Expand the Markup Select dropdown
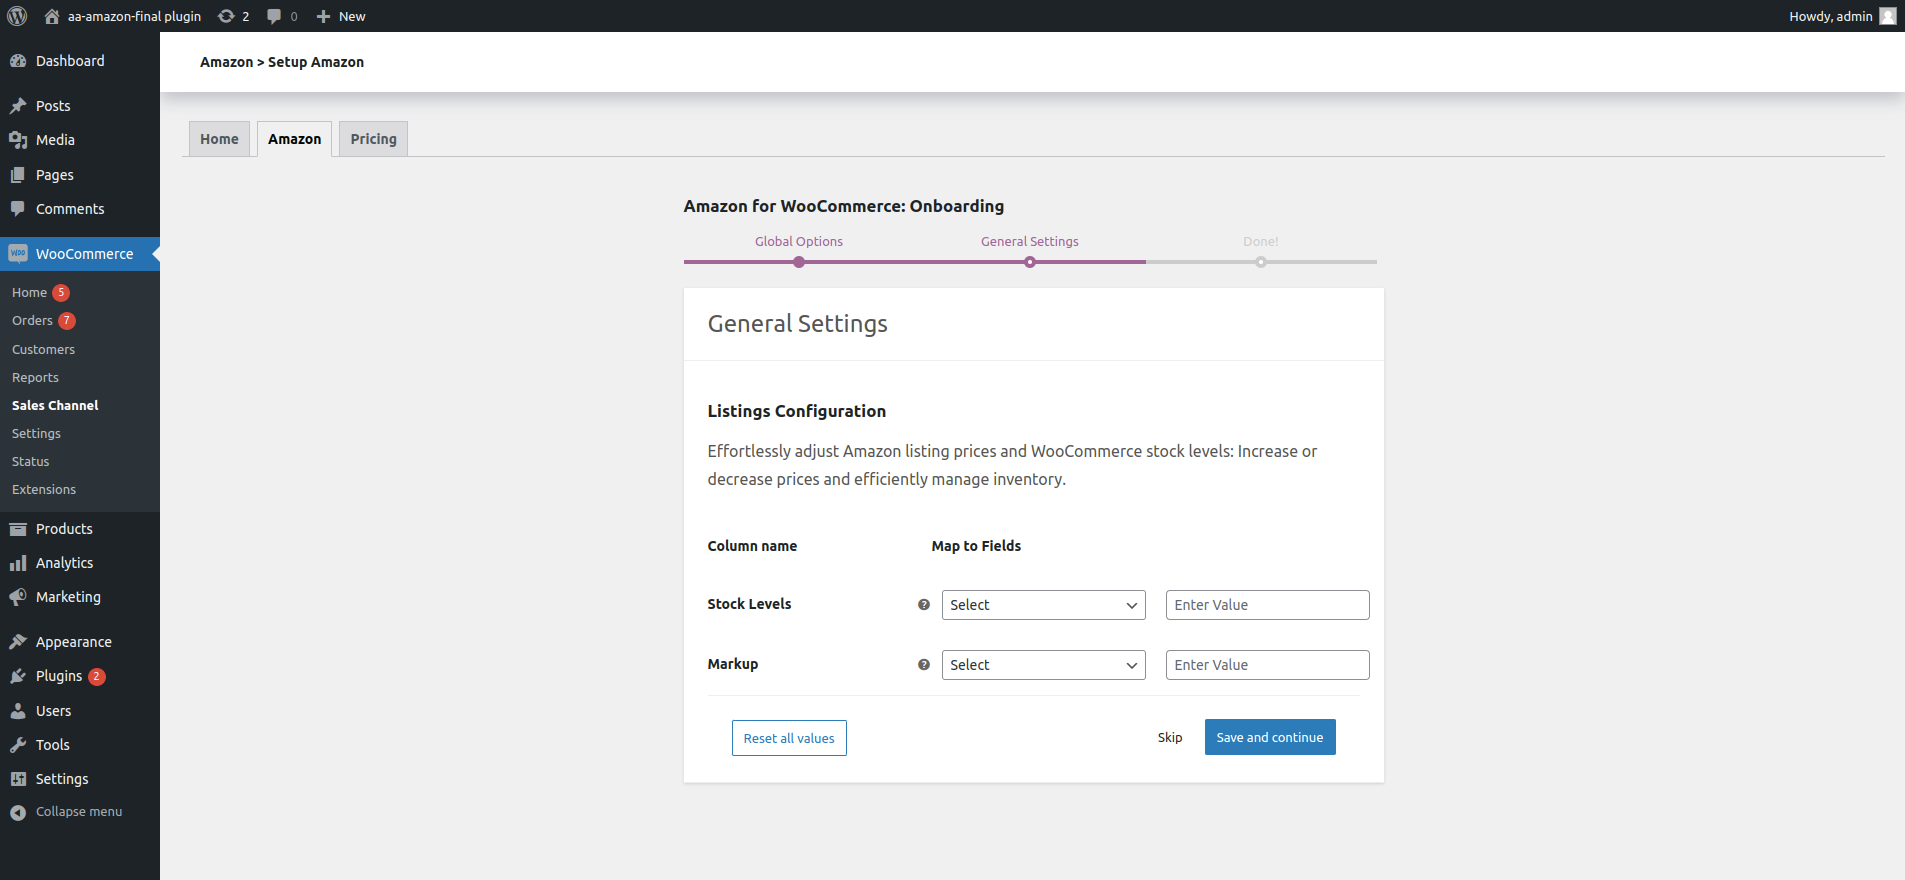 point(1043,665)
